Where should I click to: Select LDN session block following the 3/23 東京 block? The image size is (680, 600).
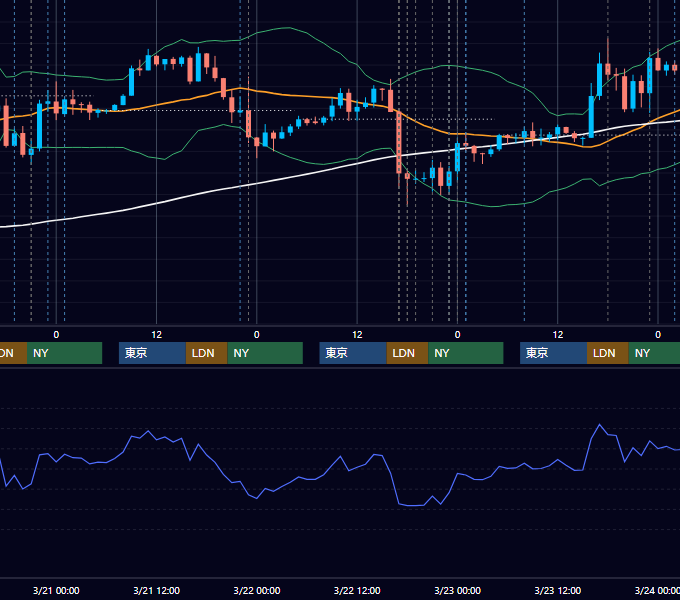(x=608, y=353)
